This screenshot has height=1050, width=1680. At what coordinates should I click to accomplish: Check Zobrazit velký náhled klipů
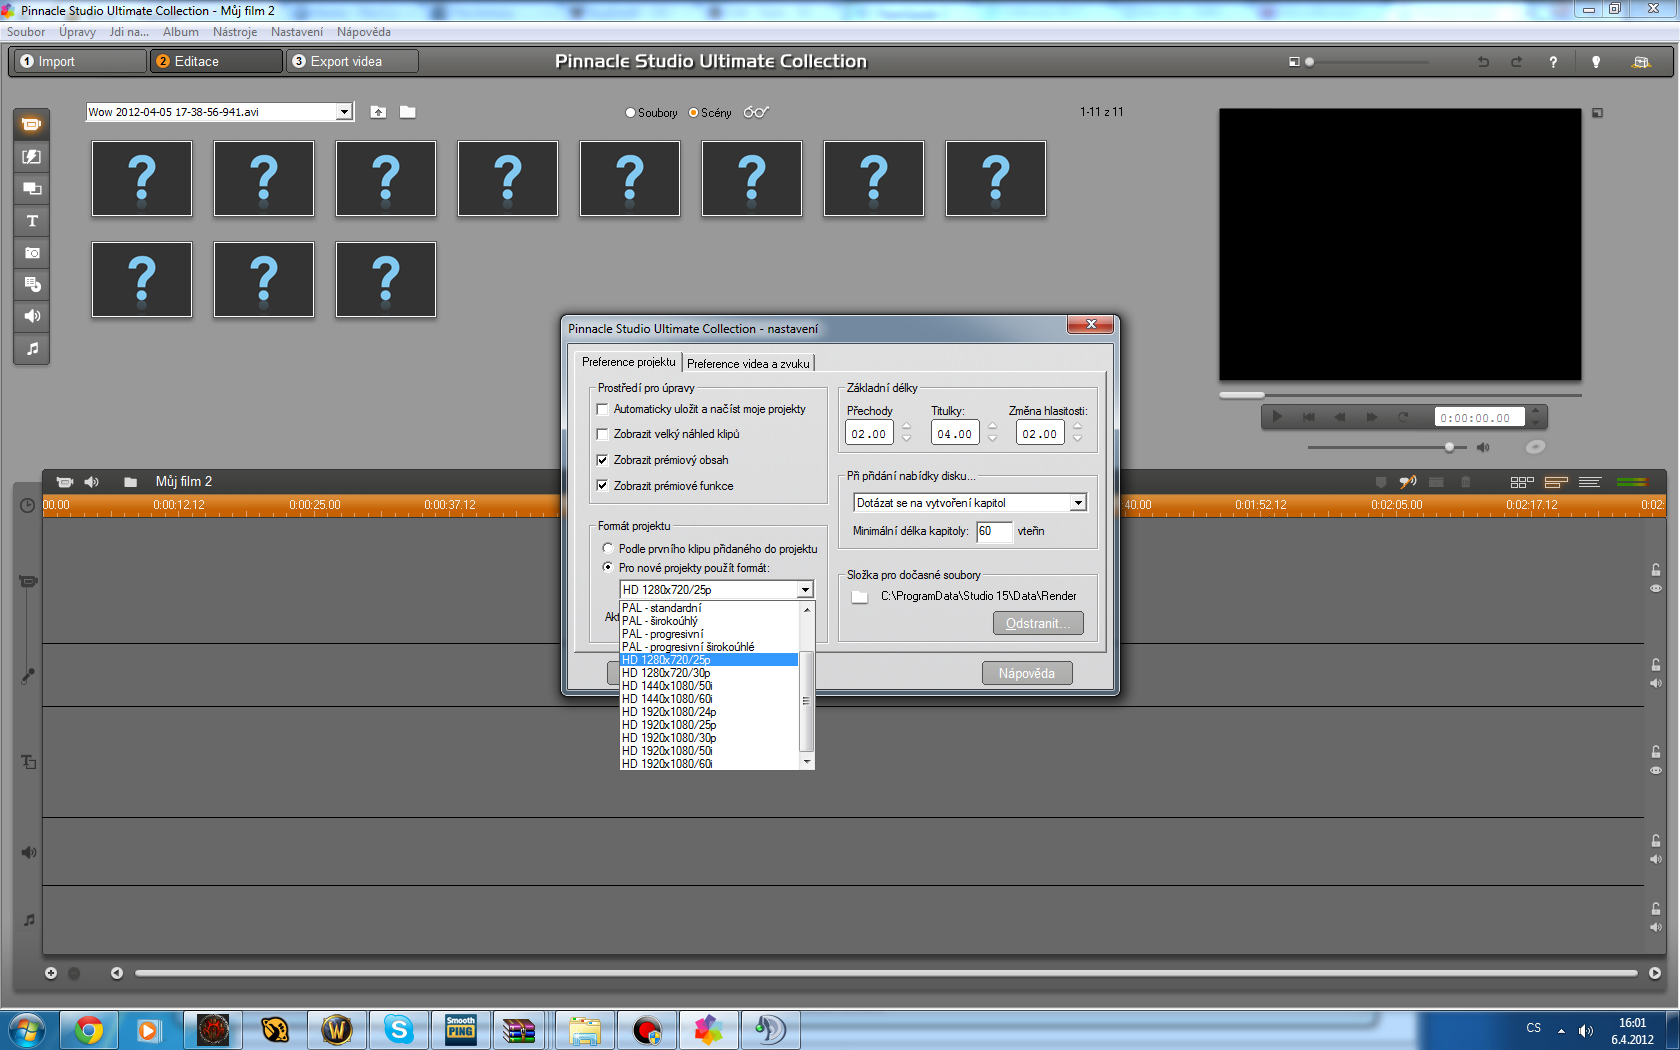pos(602,434)
